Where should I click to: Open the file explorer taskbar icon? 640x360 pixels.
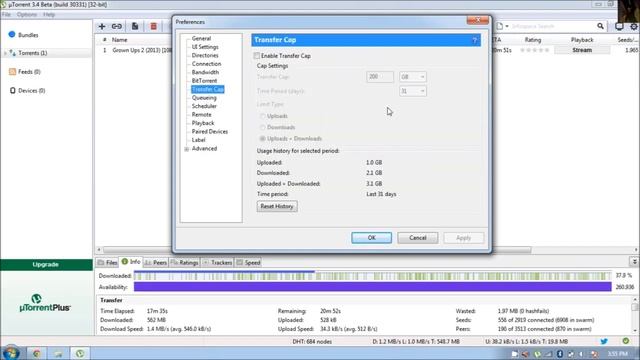[x=58, y=353]
